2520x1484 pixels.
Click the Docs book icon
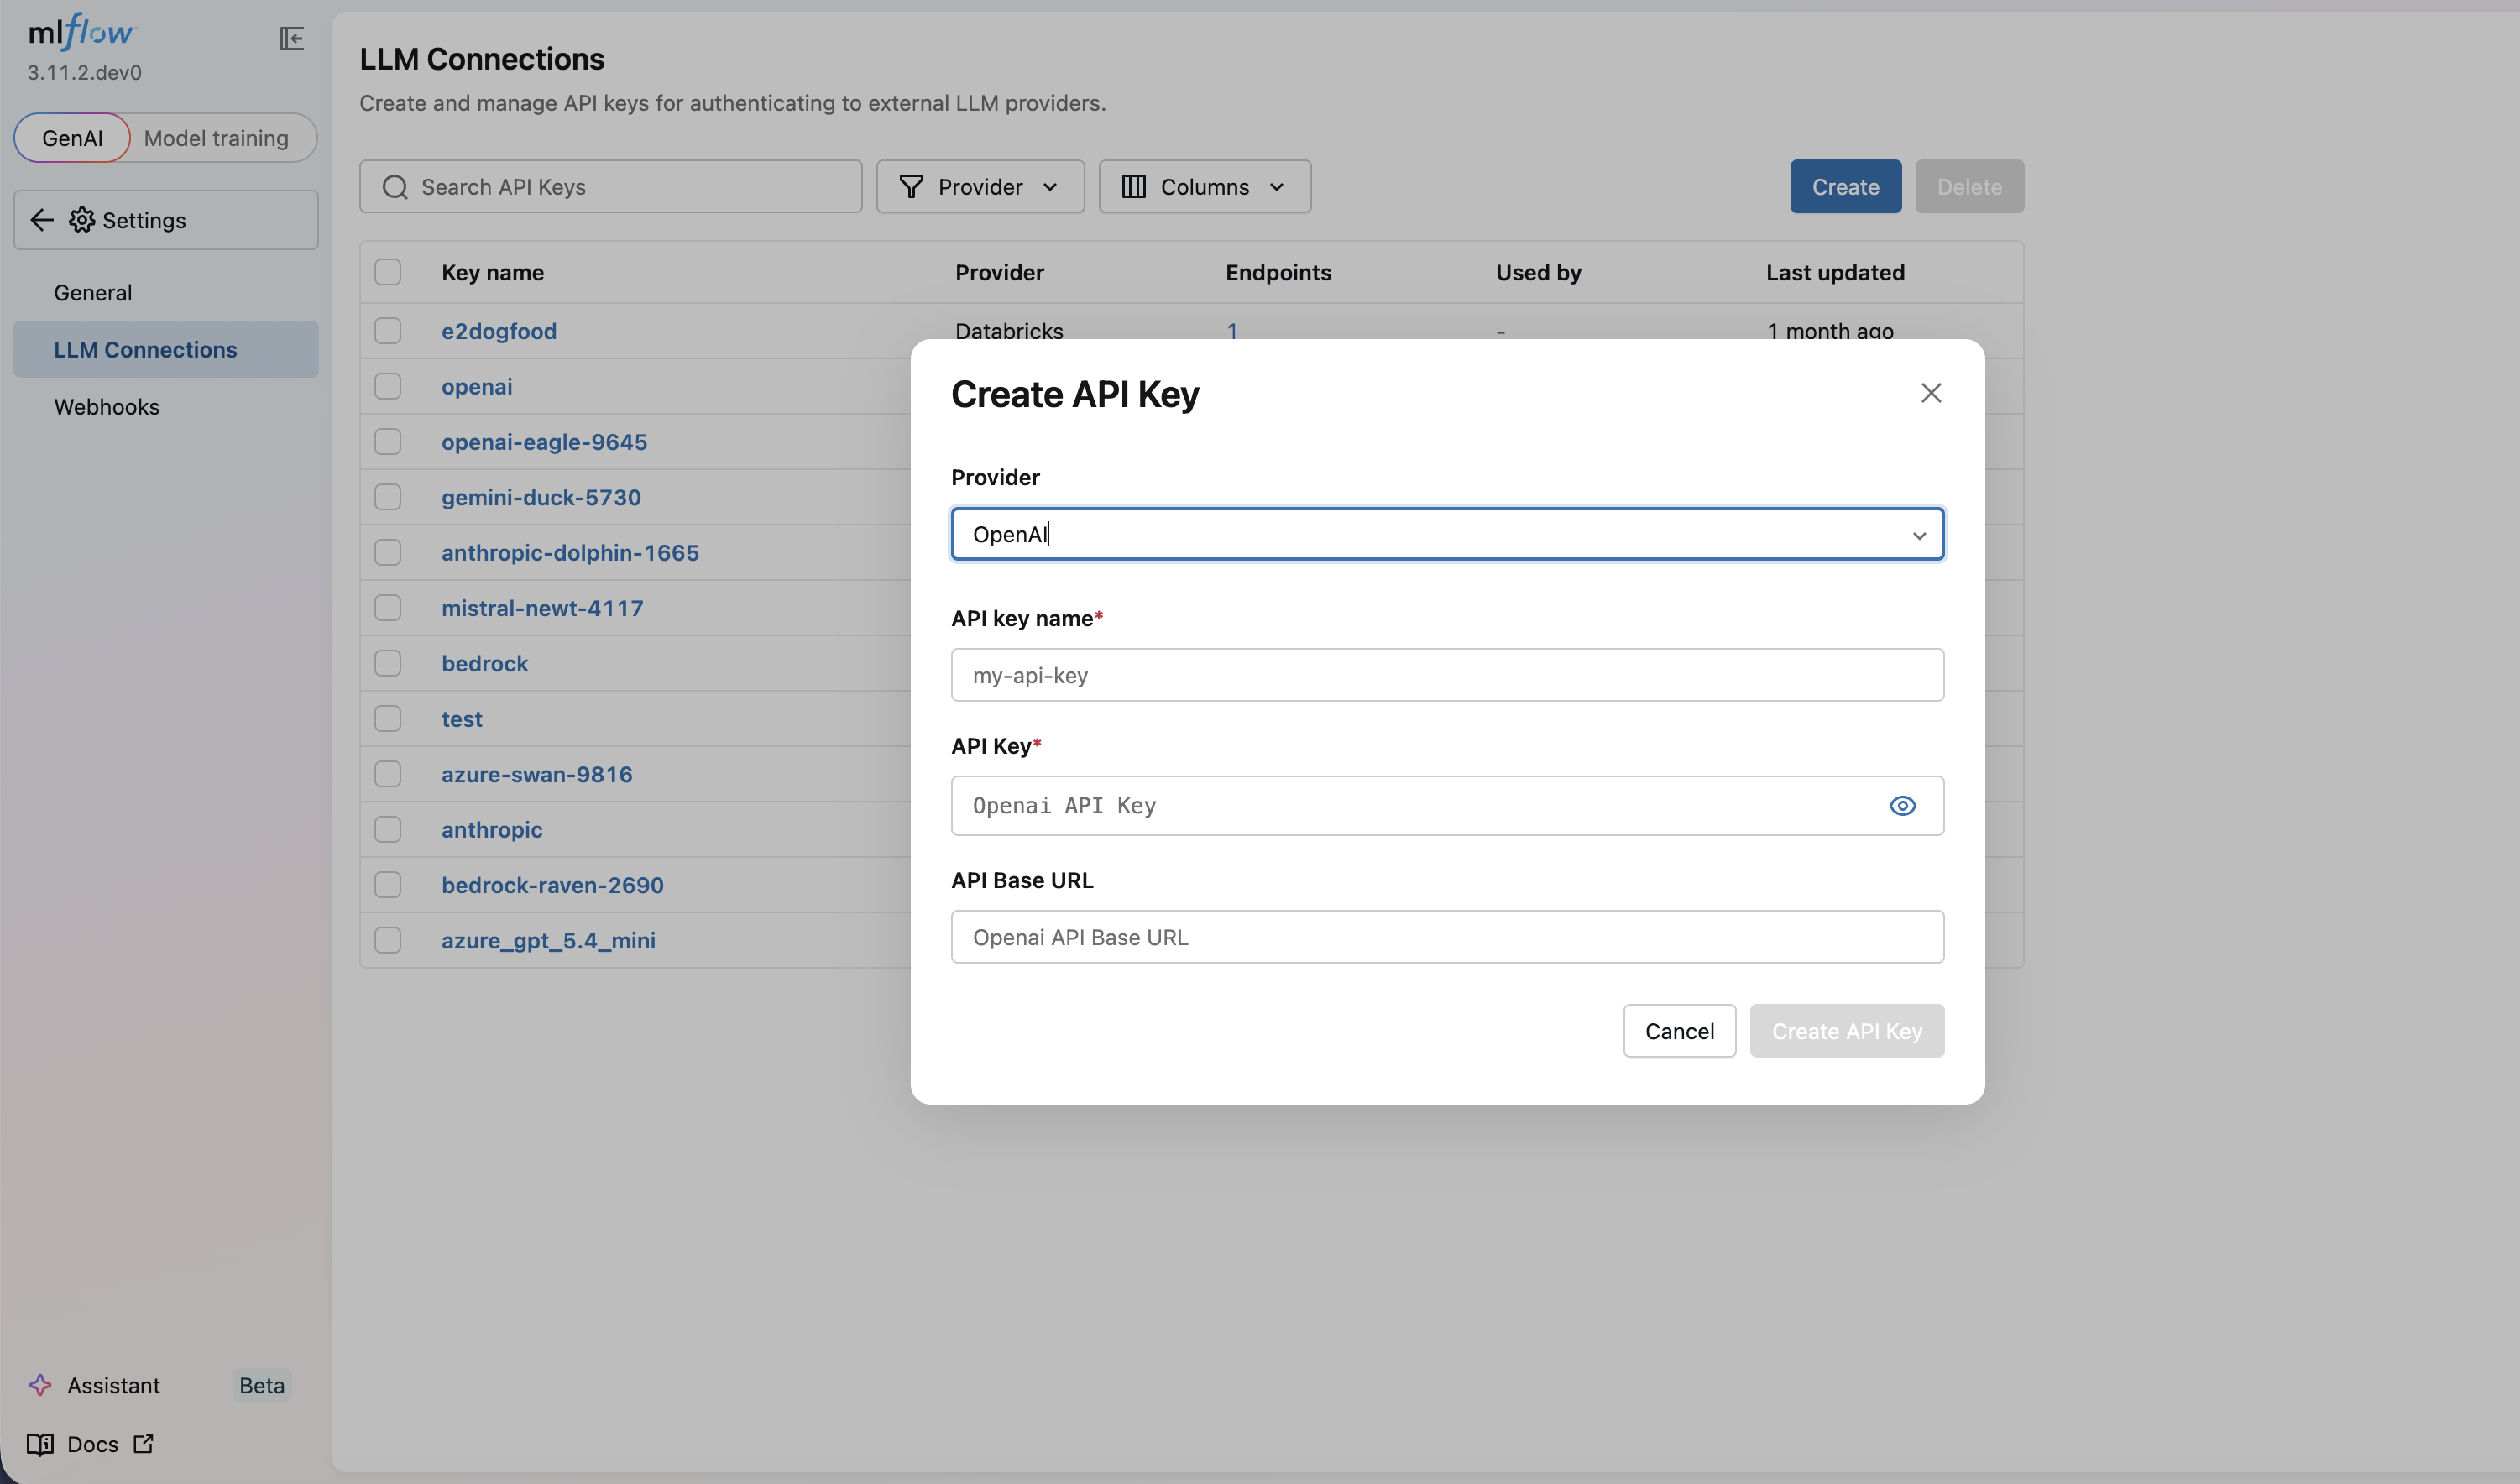[40, 1444]
